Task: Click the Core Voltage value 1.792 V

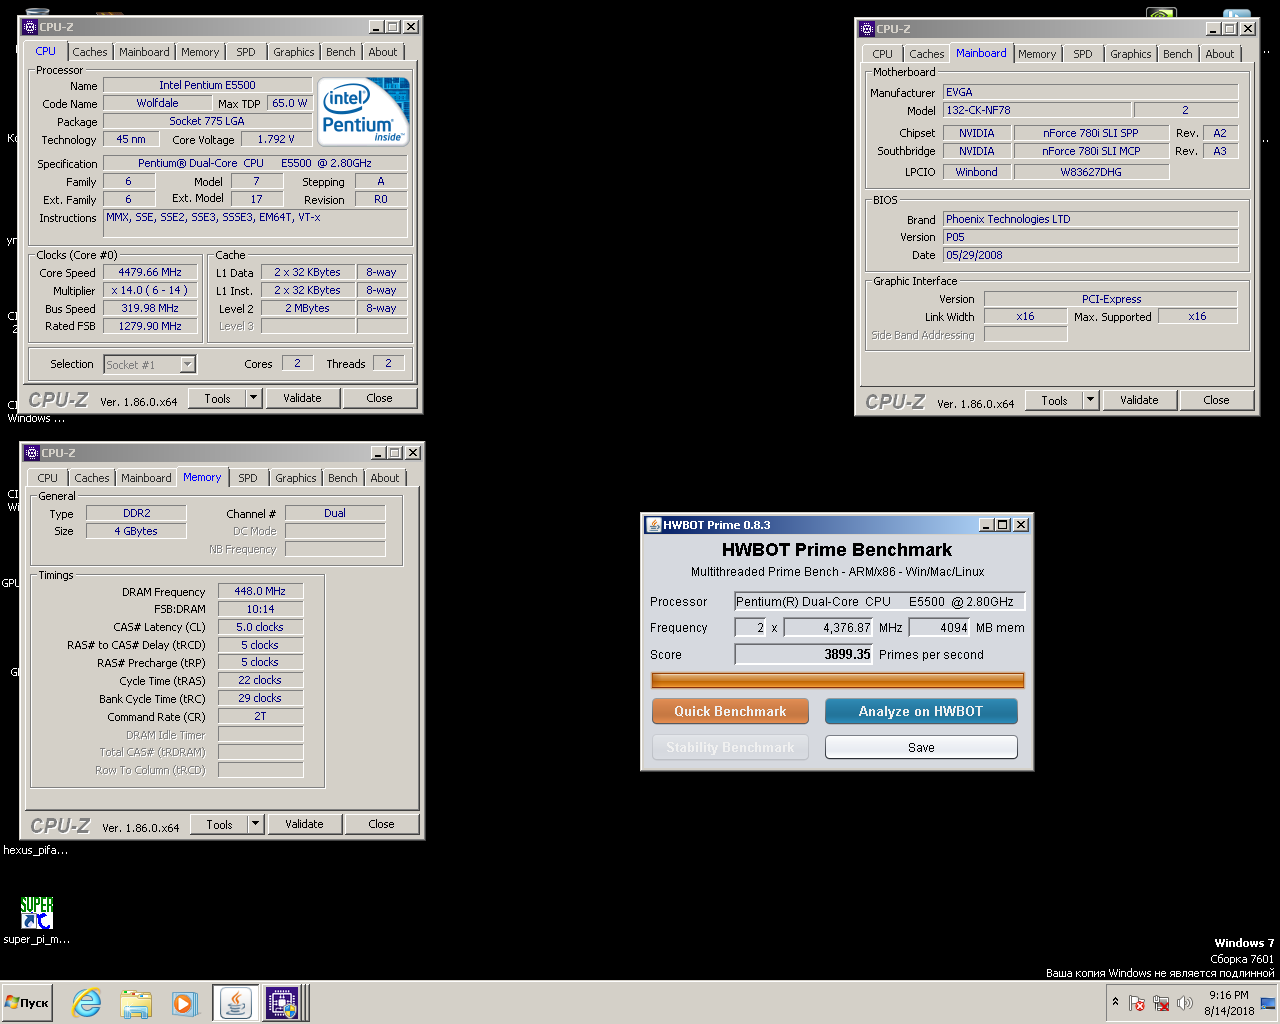Action: [276, 139]
